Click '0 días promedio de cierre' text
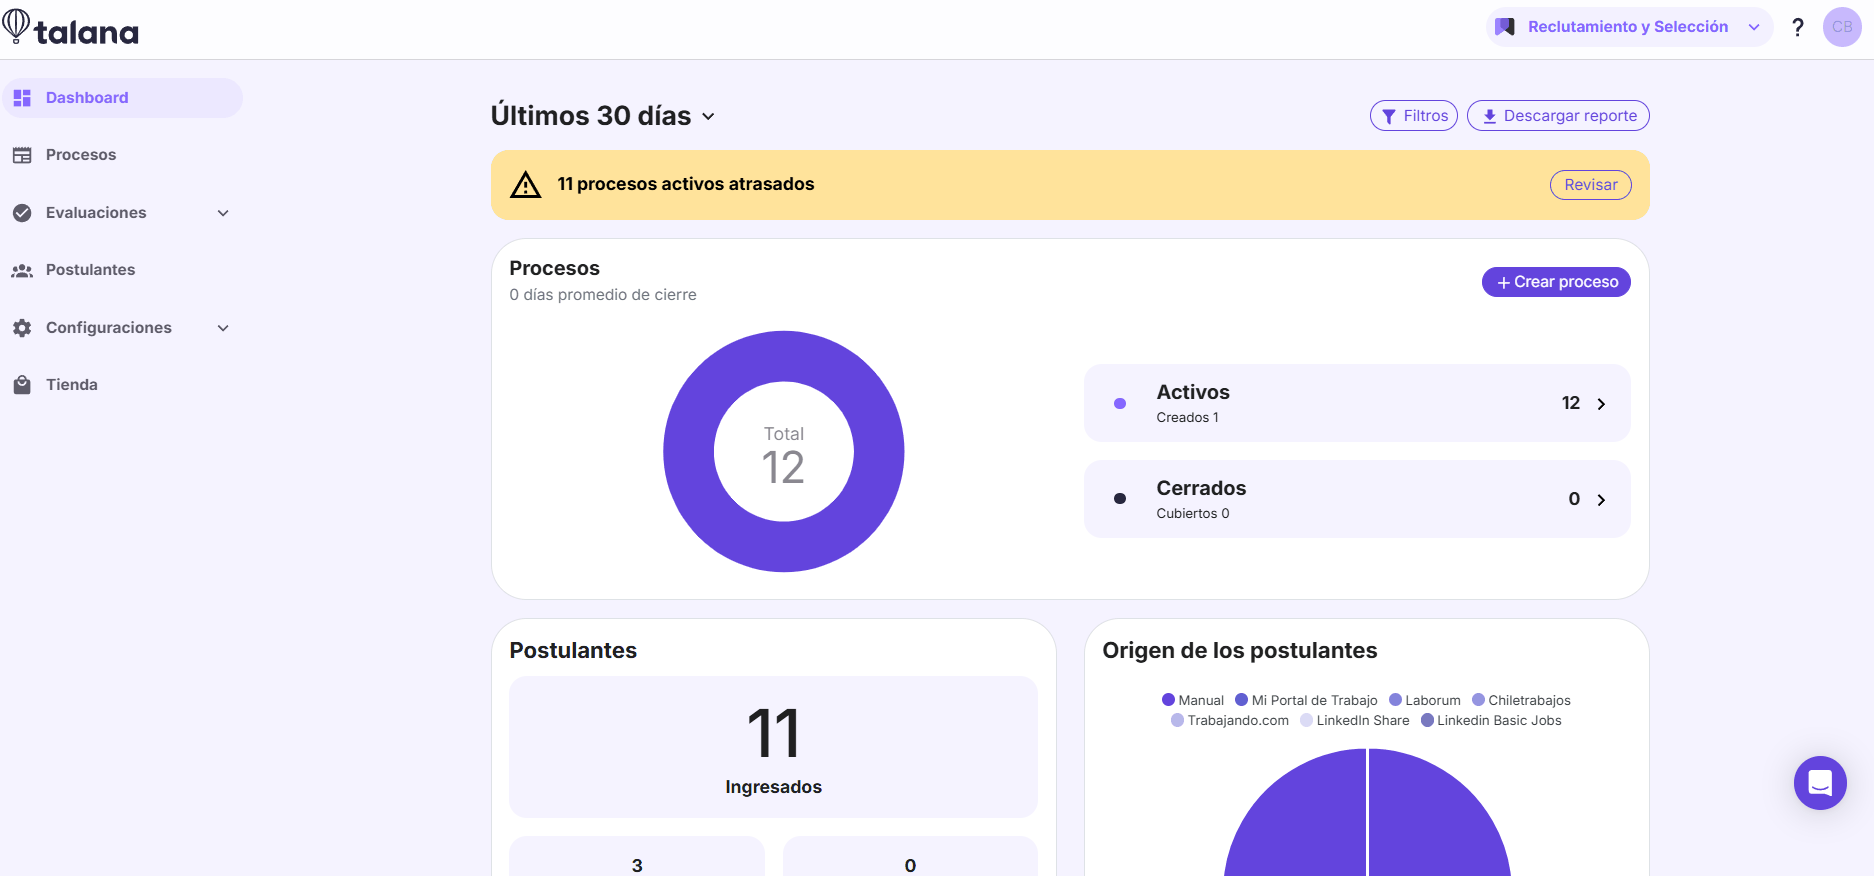Viewport: 1874px width, 876px height. pos(603,295)
